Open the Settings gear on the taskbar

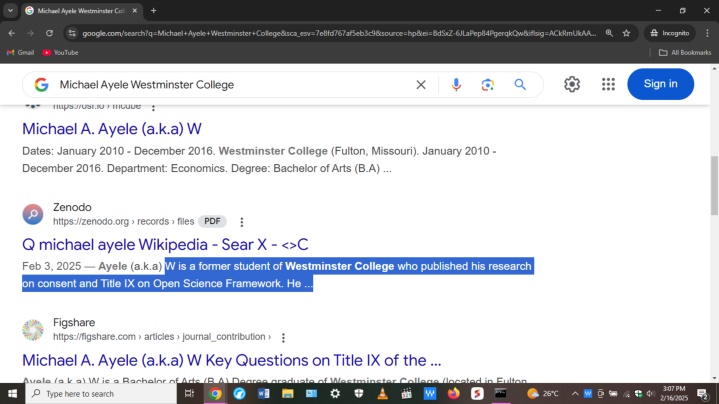pos(335,393)
